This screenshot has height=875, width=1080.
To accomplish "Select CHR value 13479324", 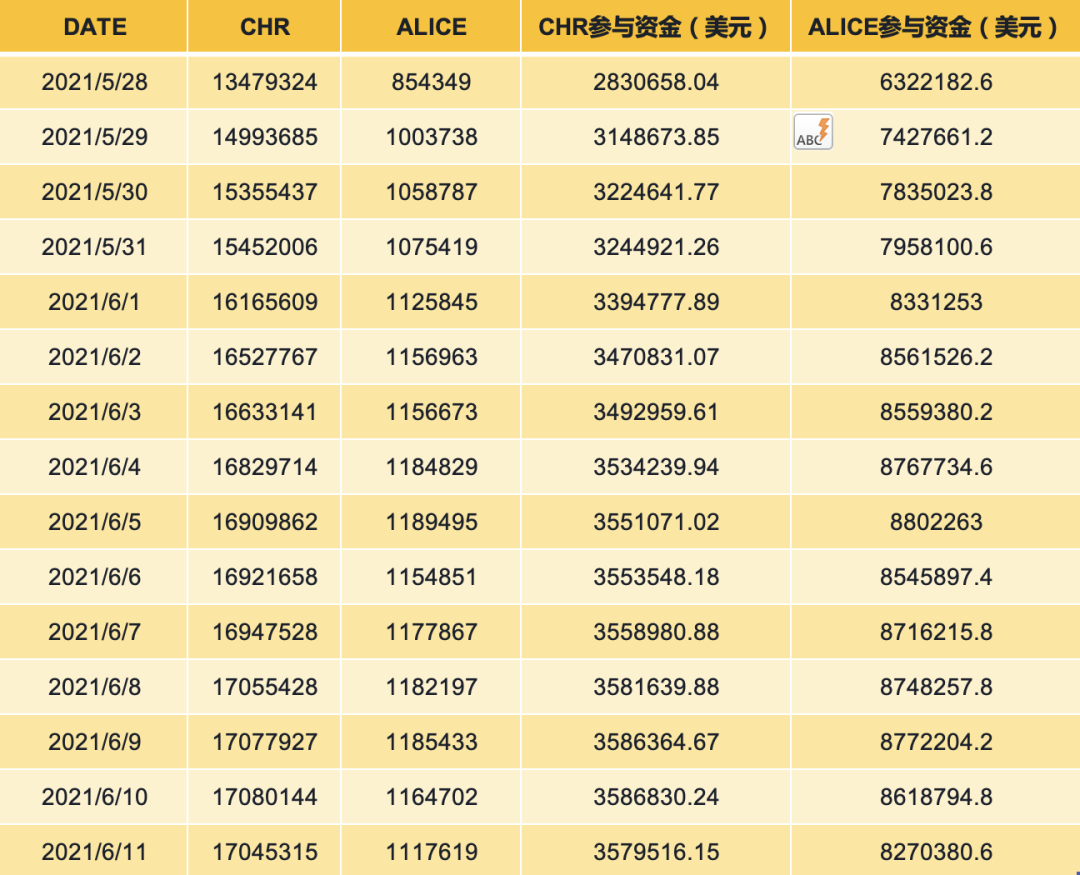I will 264,82.
